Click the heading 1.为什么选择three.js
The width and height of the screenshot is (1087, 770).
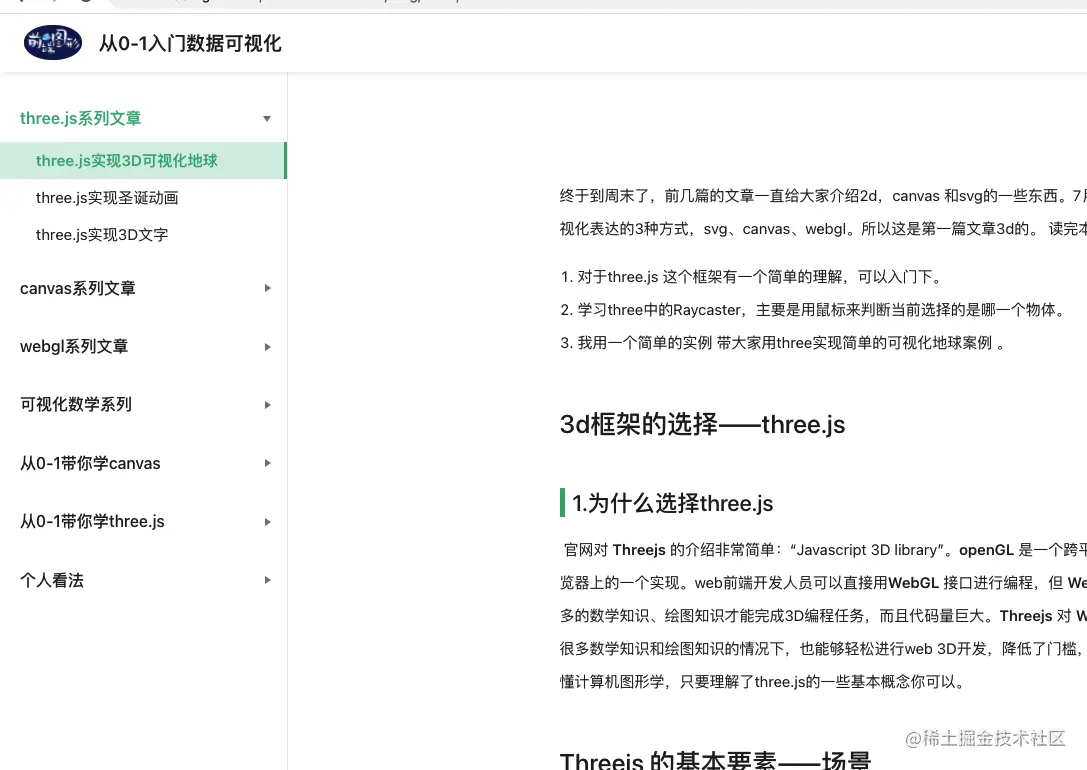(x=673, y=503)
